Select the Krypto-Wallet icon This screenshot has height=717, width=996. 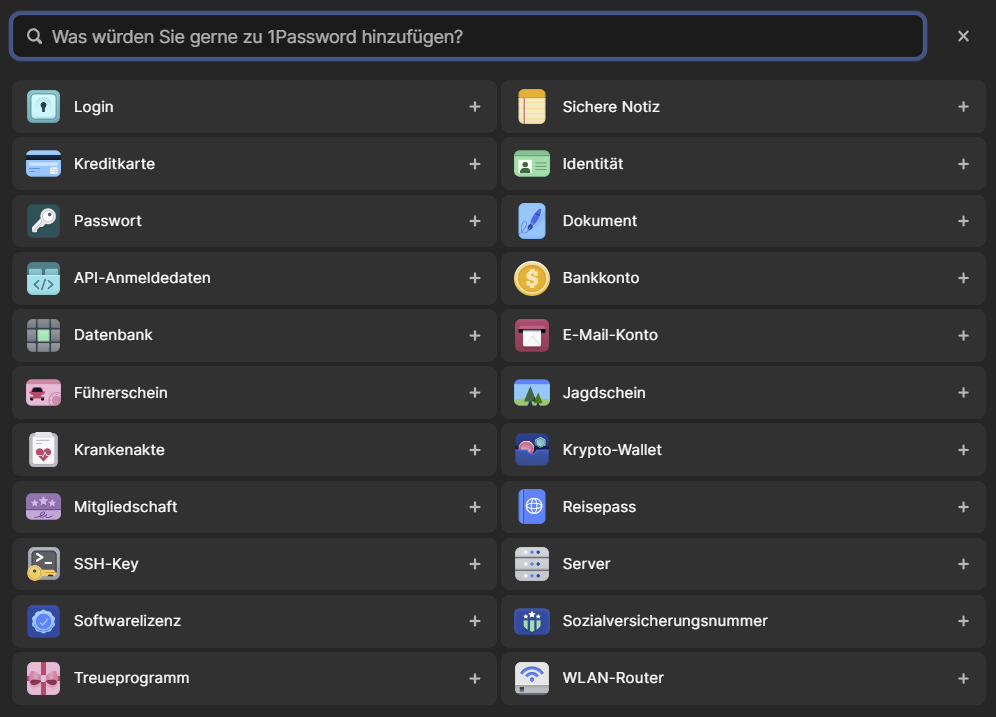click(x=532, y=450)
